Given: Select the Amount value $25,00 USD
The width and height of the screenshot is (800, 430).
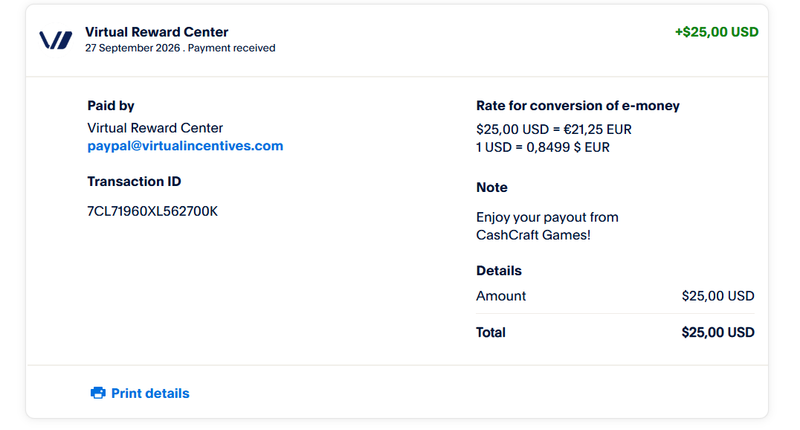Looking at the screenshot, I should click(x=718, y=296).
